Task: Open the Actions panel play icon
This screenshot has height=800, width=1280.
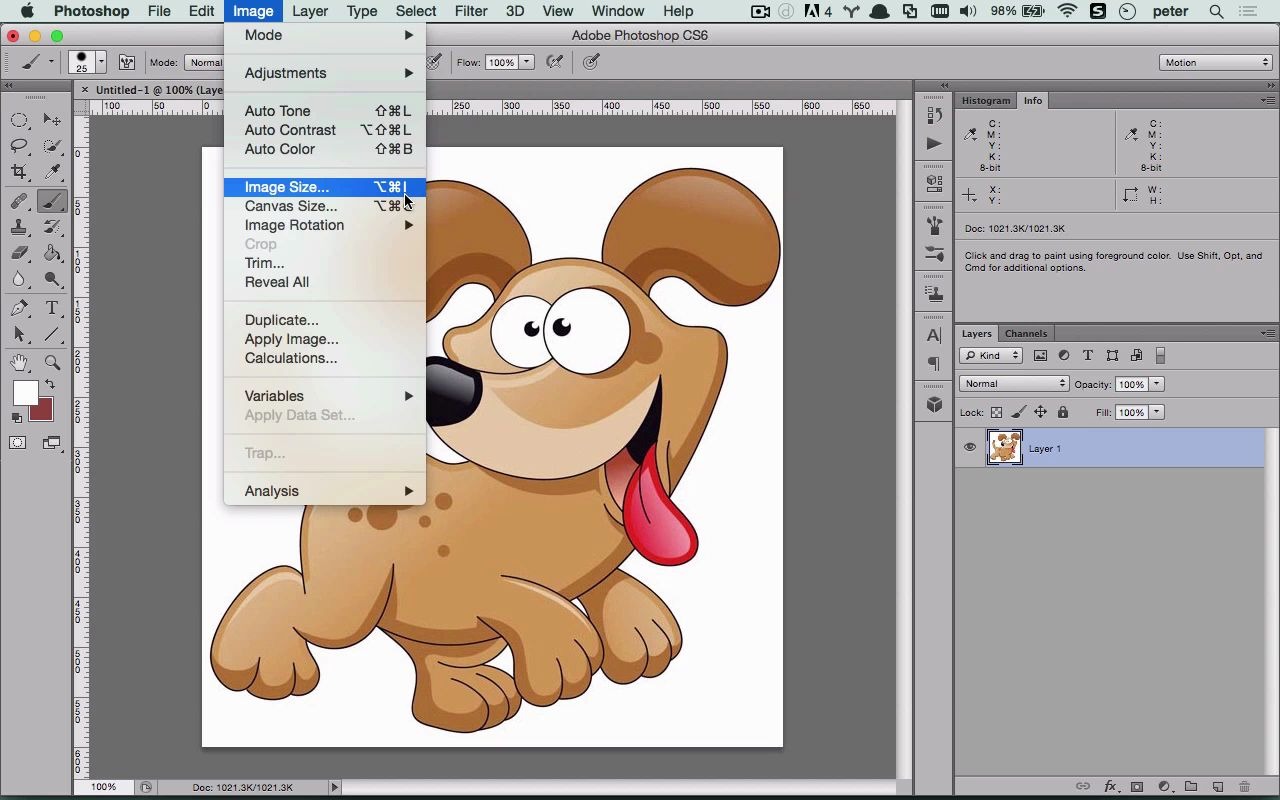Action: (935, 143)
